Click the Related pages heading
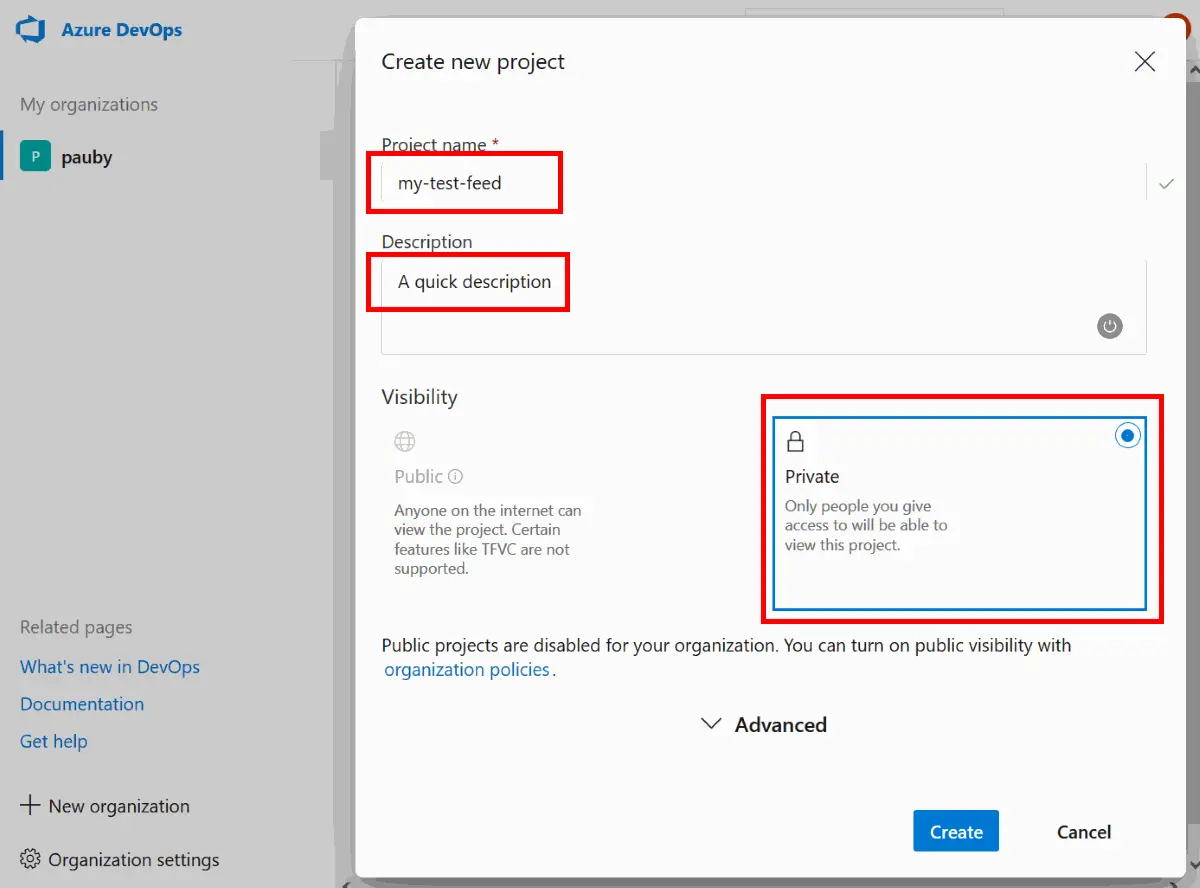This screenshot has height=888, width=1200. (x=76, y=627)
